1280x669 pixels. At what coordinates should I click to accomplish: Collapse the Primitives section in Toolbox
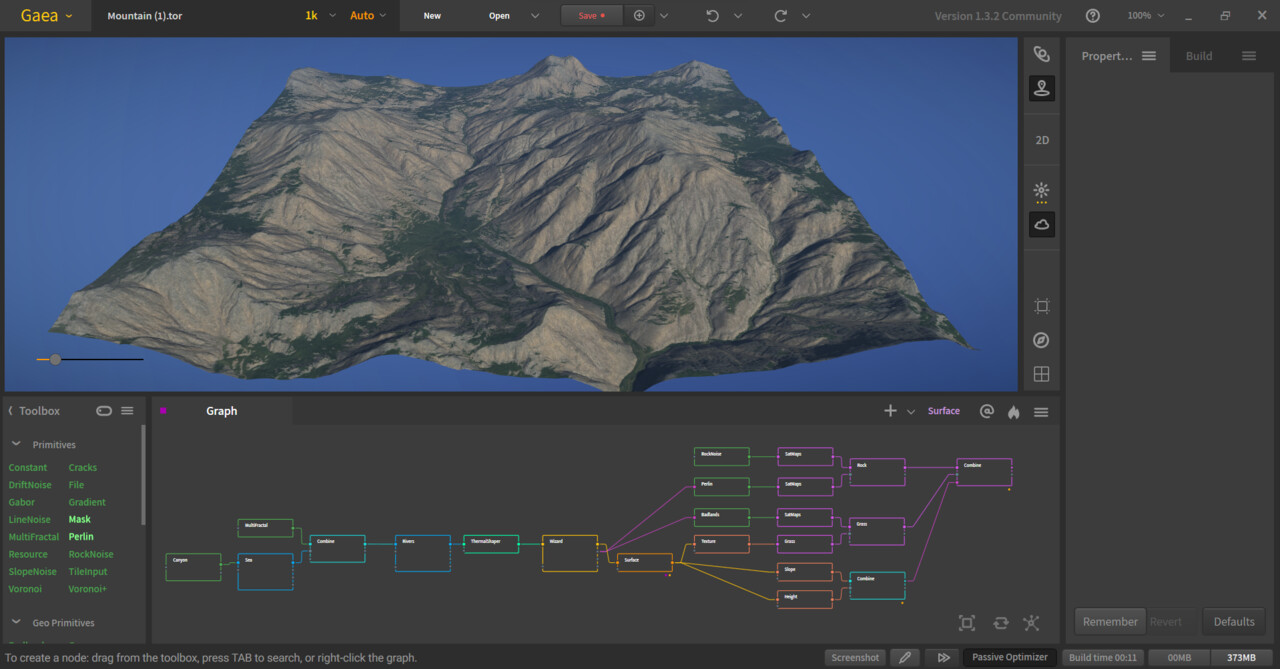(x=16, y=444)
